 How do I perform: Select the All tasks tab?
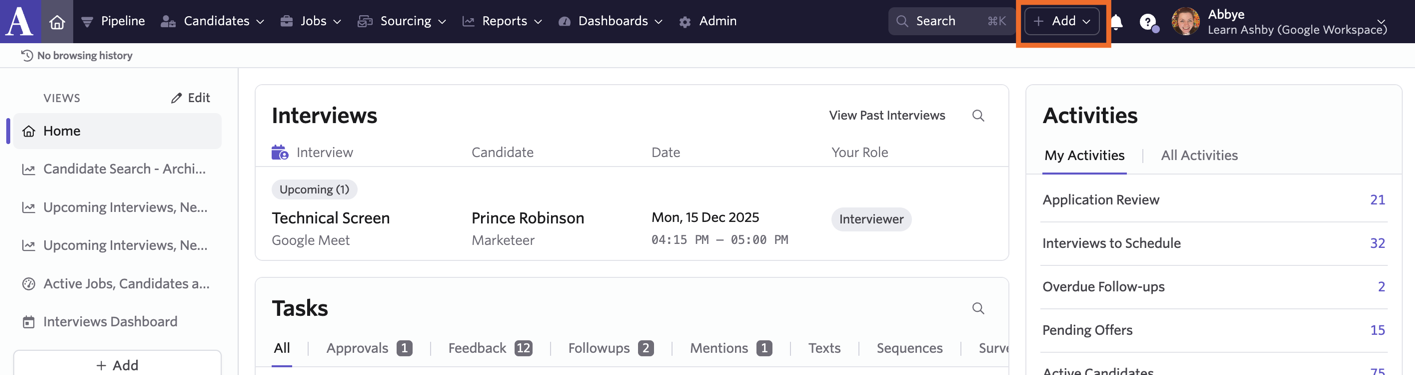282,348
